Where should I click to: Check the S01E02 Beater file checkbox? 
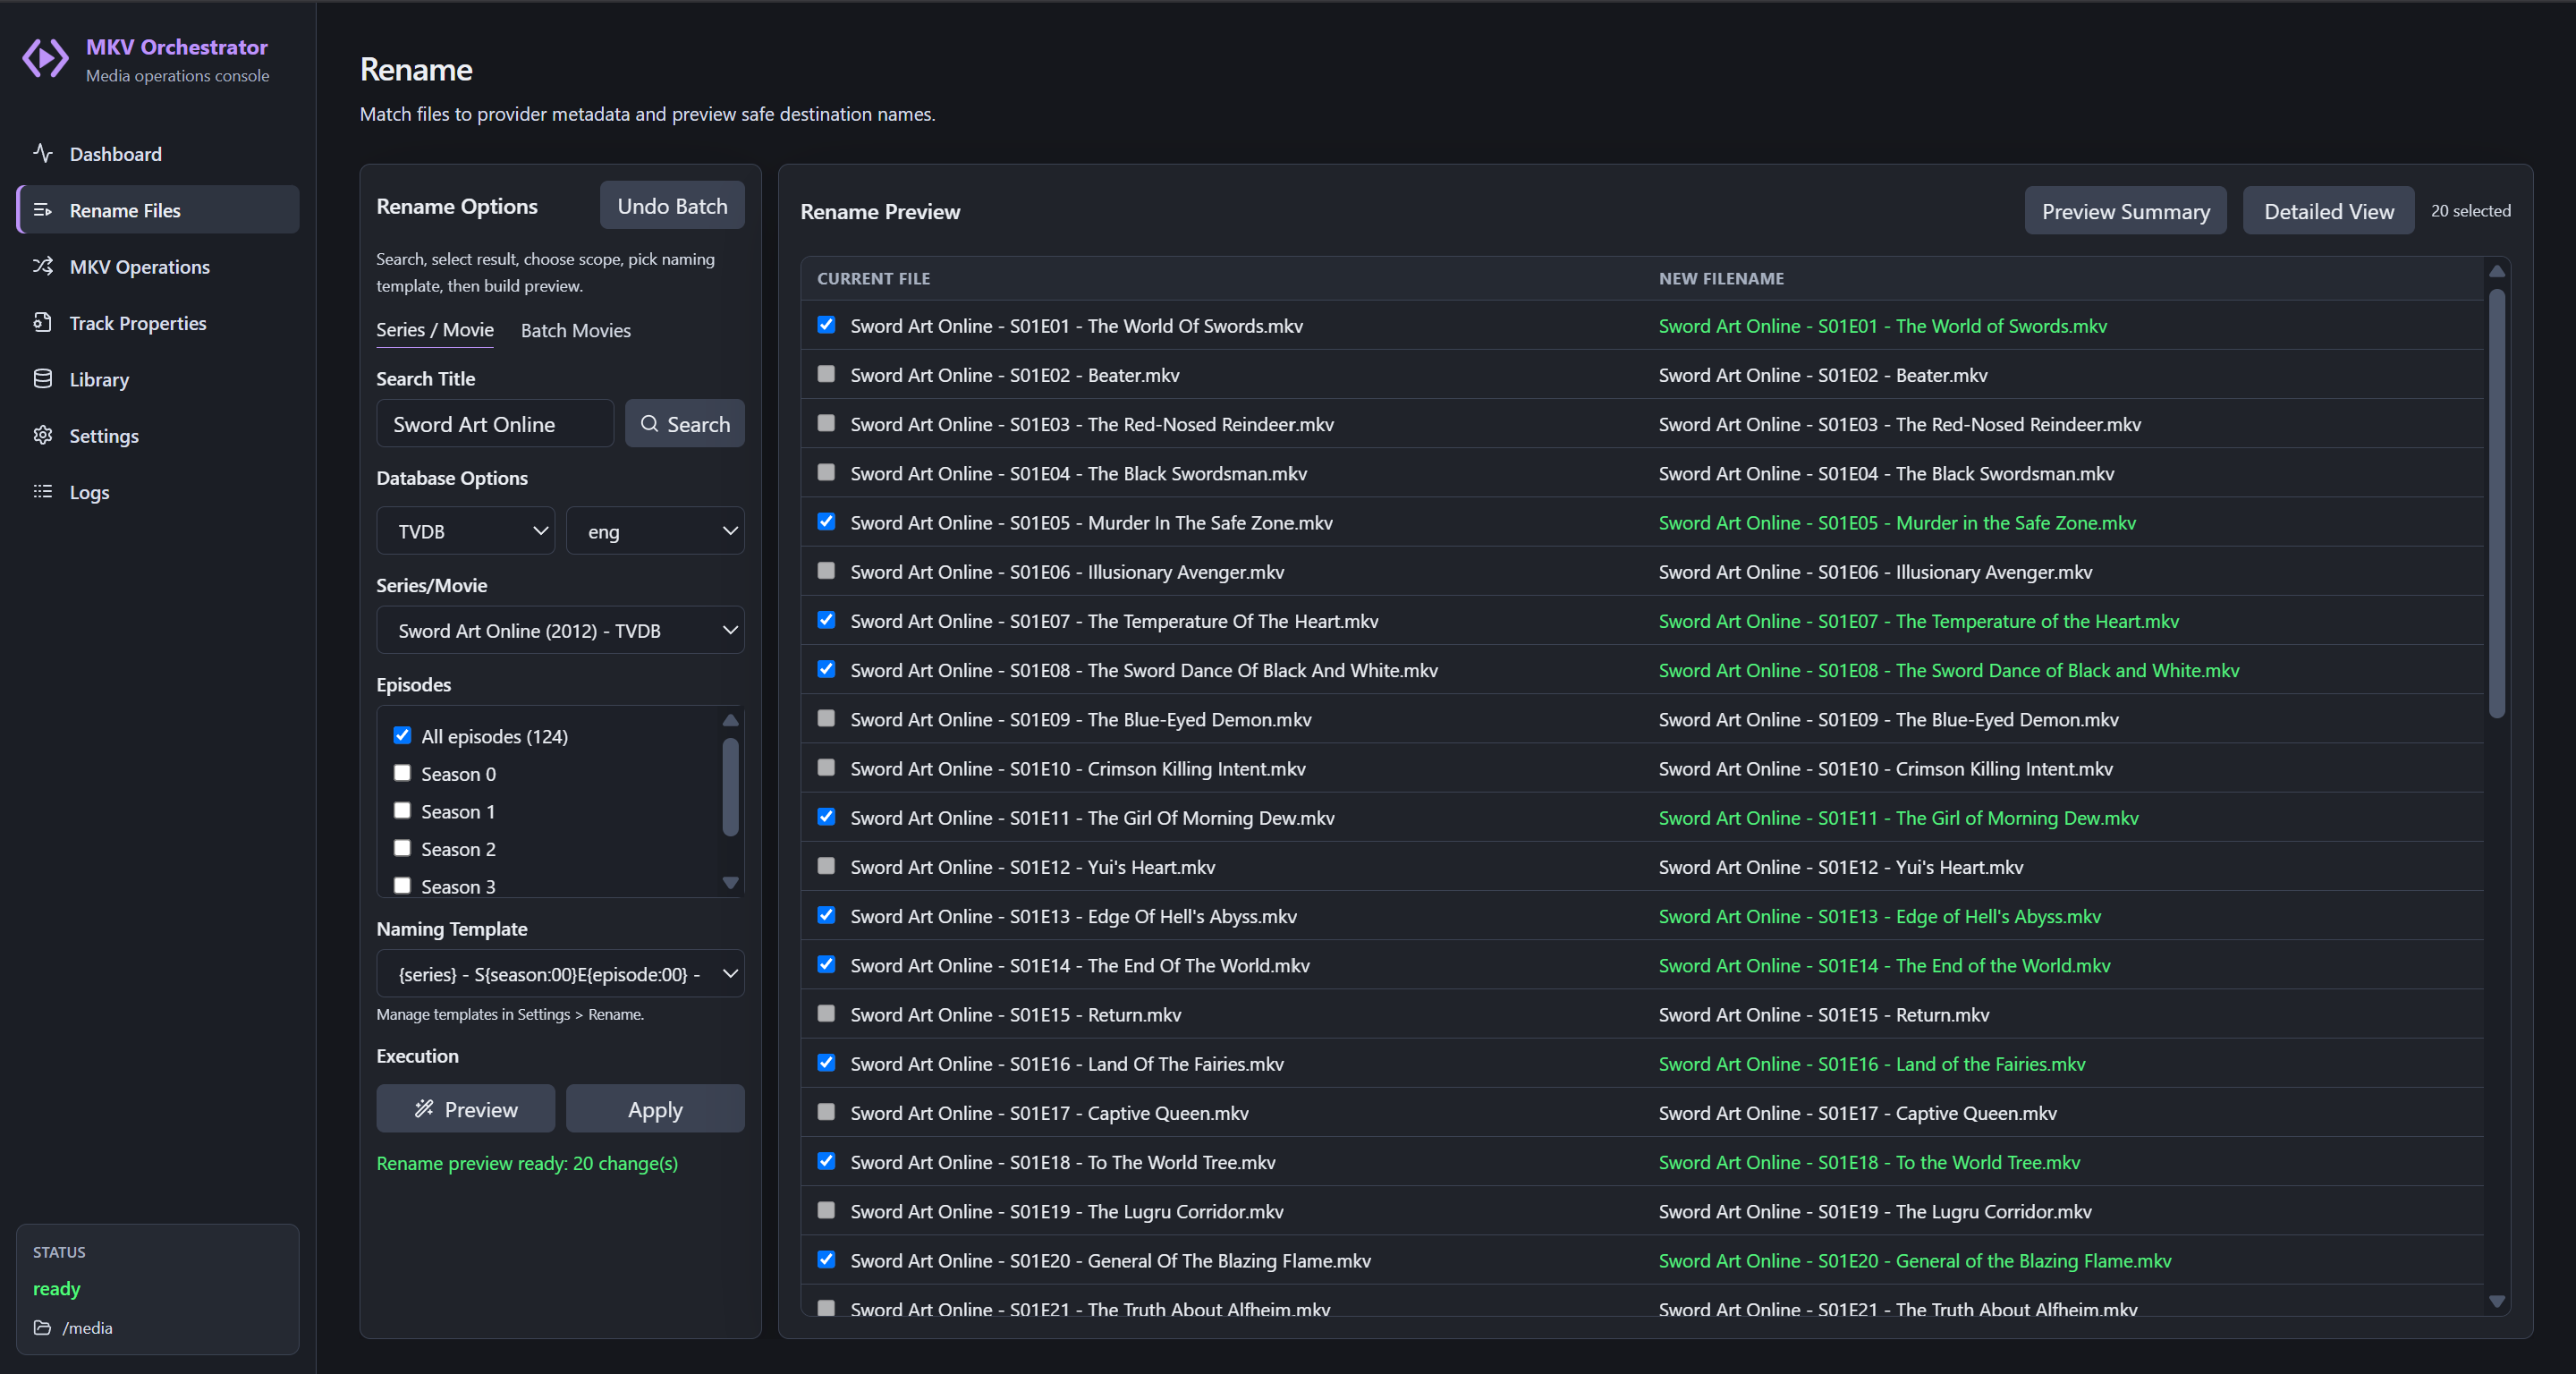(x=826, y=374)
